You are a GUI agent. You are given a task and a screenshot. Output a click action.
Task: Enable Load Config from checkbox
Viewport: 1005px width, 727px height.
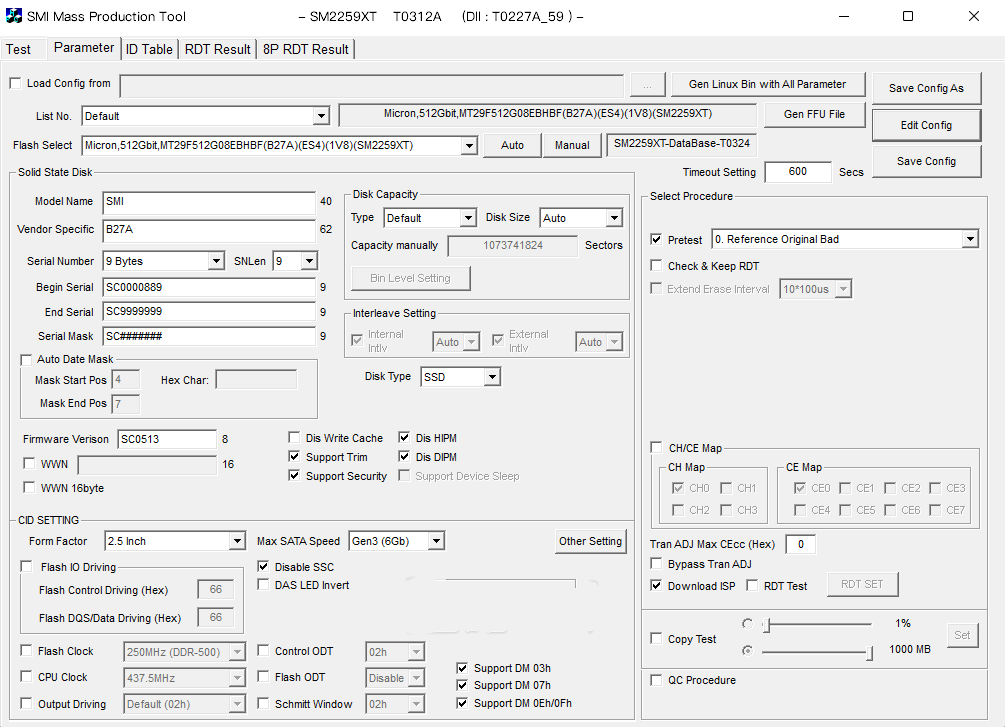[15, 83]
